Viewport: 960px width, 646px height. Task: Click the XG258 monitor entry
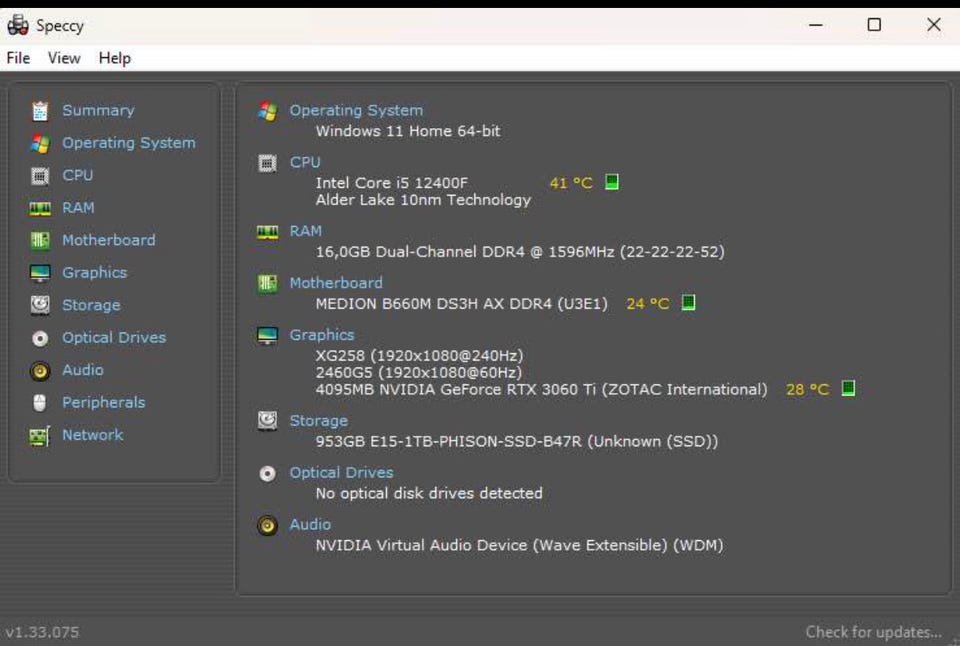point(419,356)
